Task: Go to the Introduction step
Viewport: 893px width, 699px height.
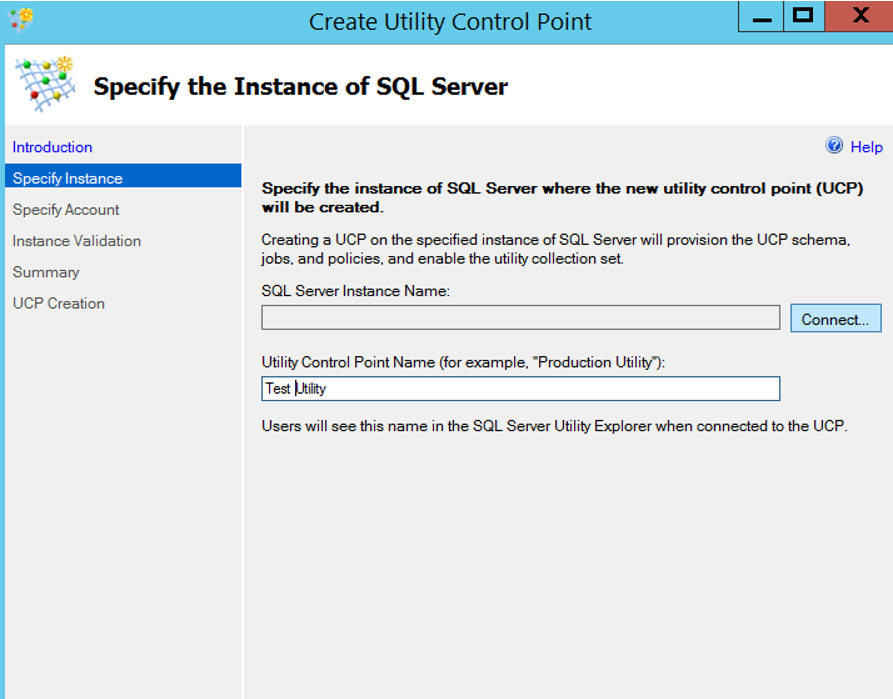Action: click(52, 147)
